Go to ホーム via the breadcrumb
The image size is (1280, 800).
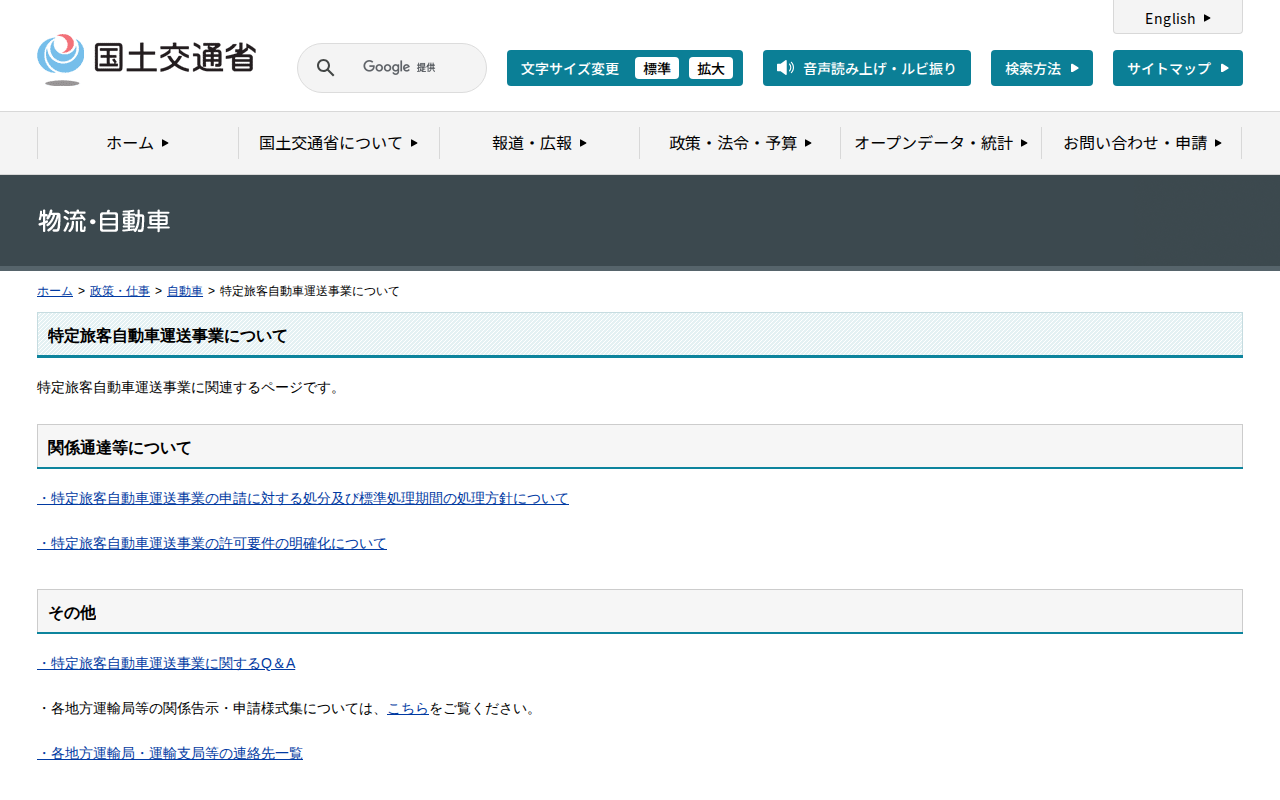[55, 291]
